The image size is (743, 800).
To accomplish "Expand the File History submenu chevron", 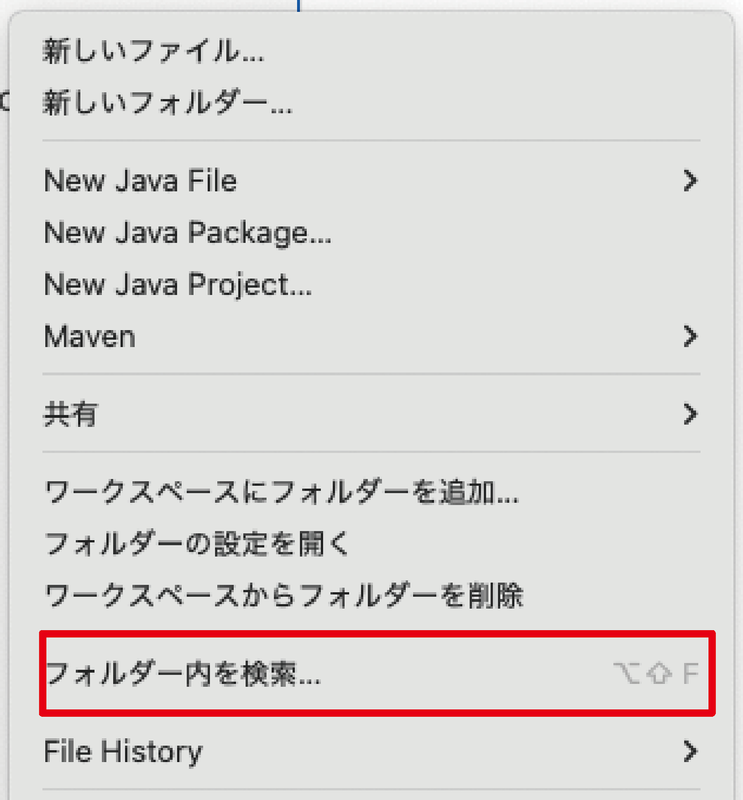I will (688, 750).
